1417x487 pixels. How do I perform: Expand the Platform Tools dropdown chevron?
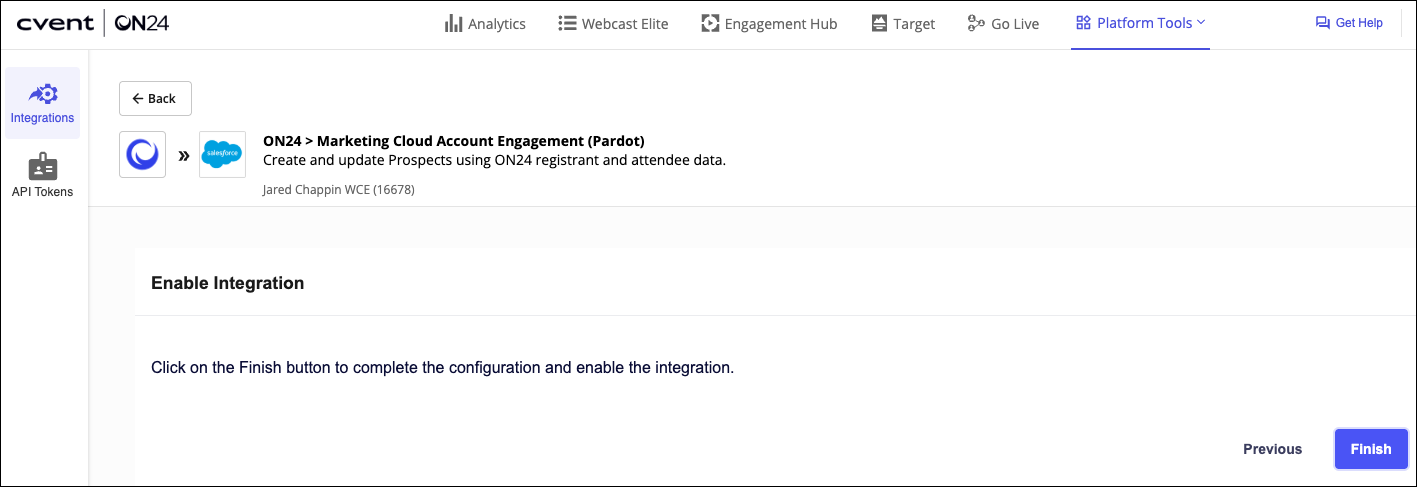1201,22
